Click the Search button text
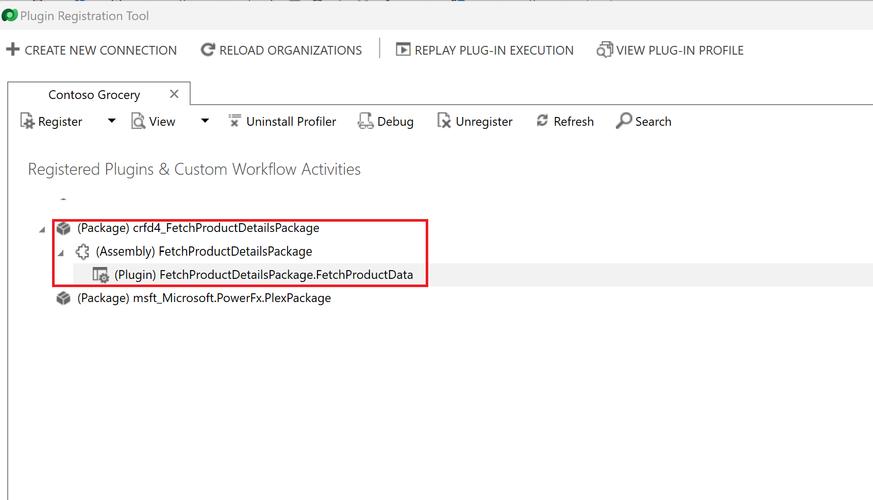Image resolution: width=873 pixels, height=500 pixels. pyautogui.click(x=653, y=121)
